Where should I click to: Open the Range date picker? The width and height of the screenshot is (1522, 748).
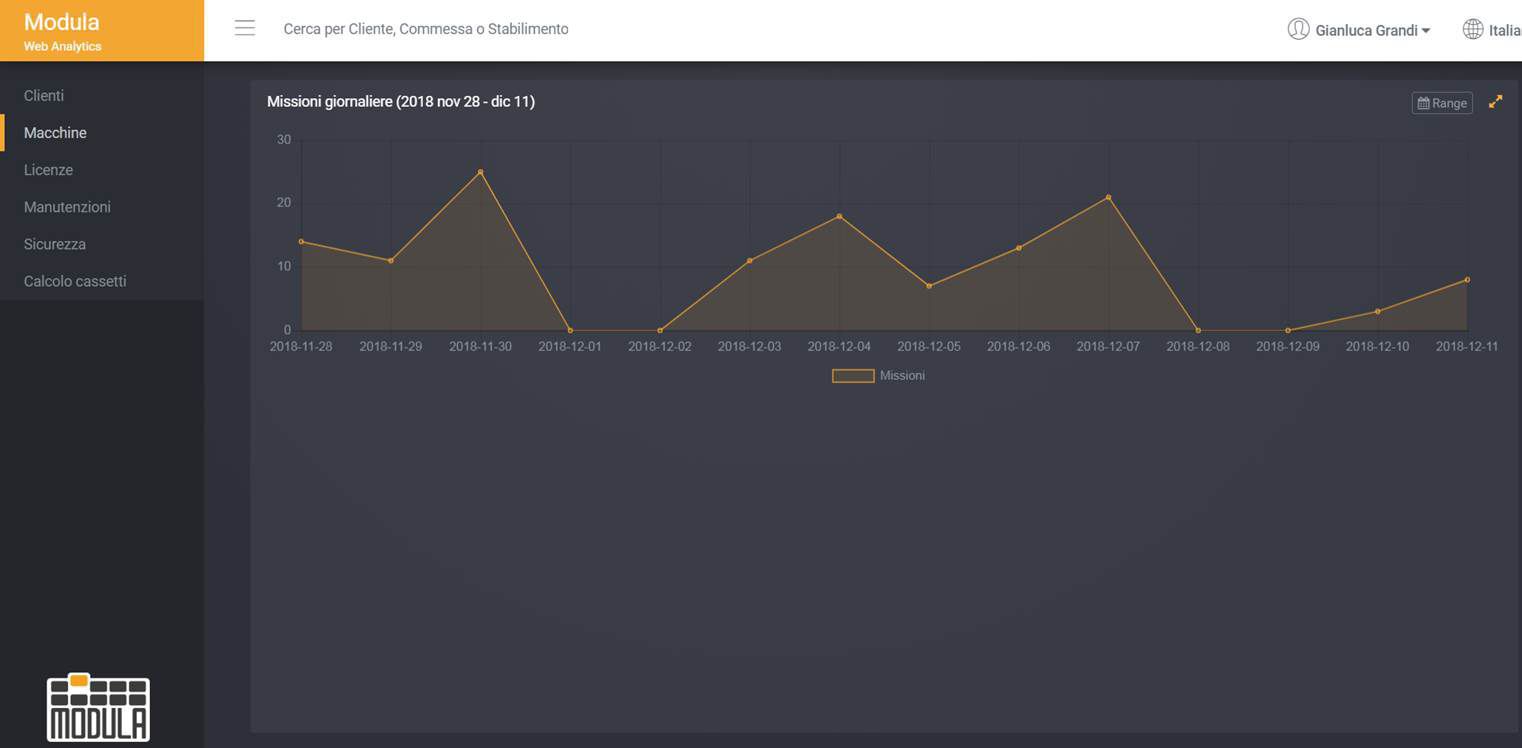[x=1441, y=103]
